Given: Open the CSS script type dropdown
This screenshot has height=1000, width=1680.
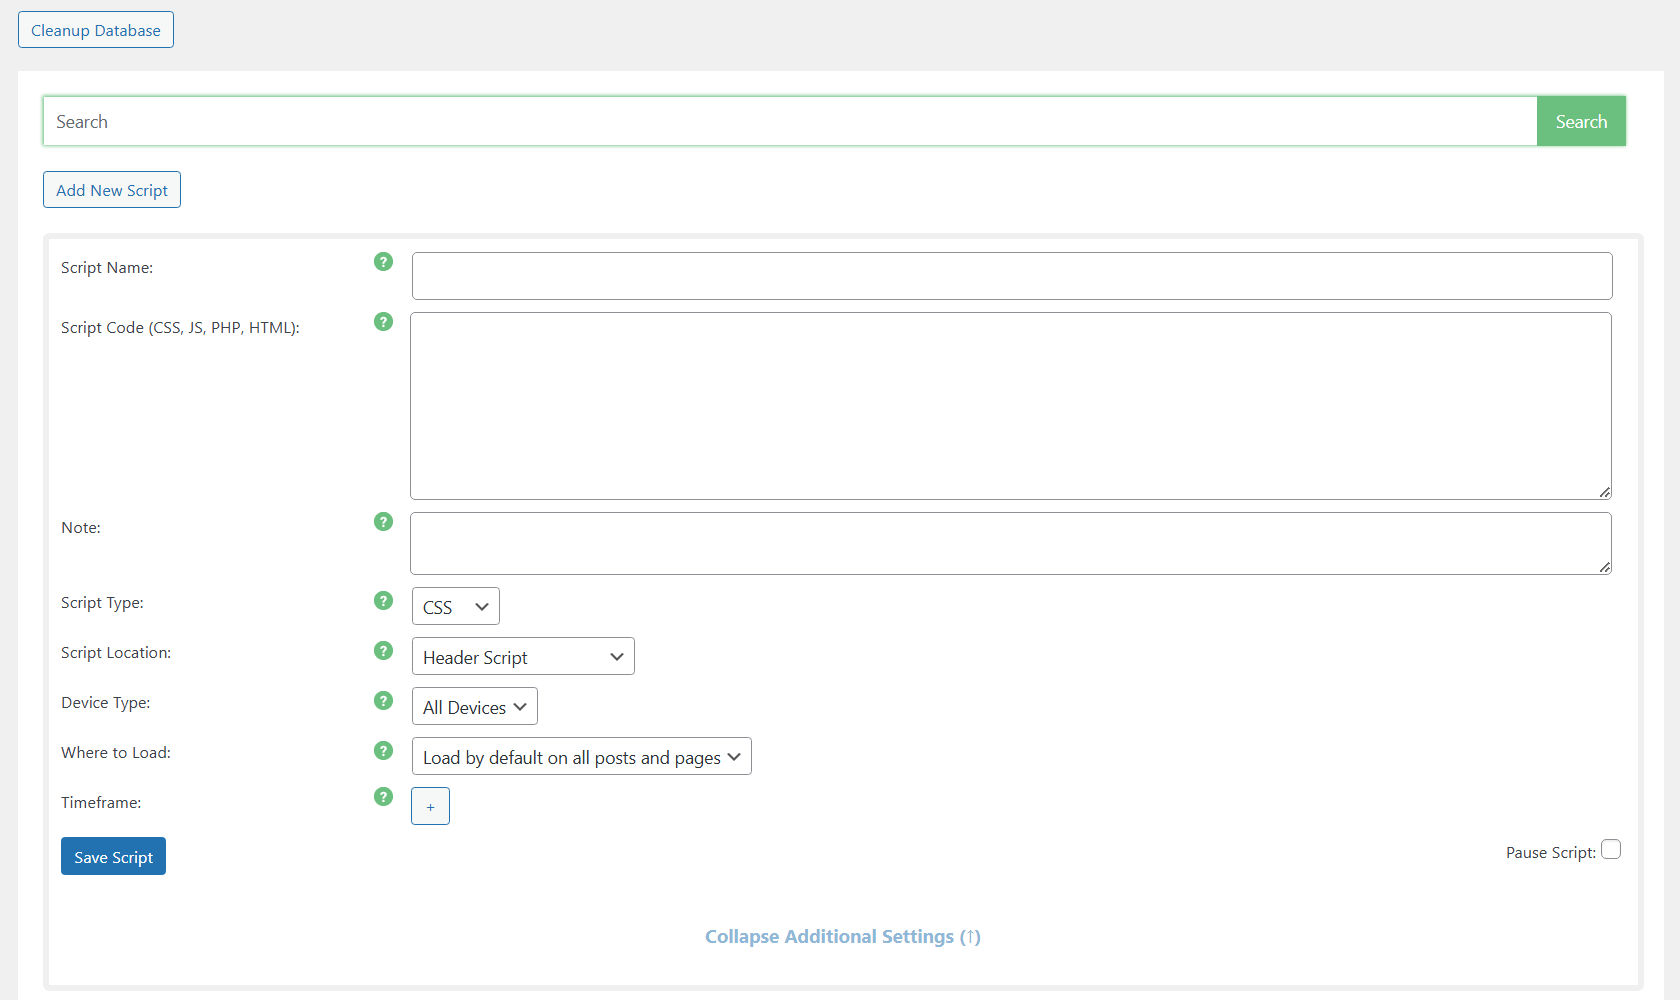Looking at the screenshot, I should point(455,607).
